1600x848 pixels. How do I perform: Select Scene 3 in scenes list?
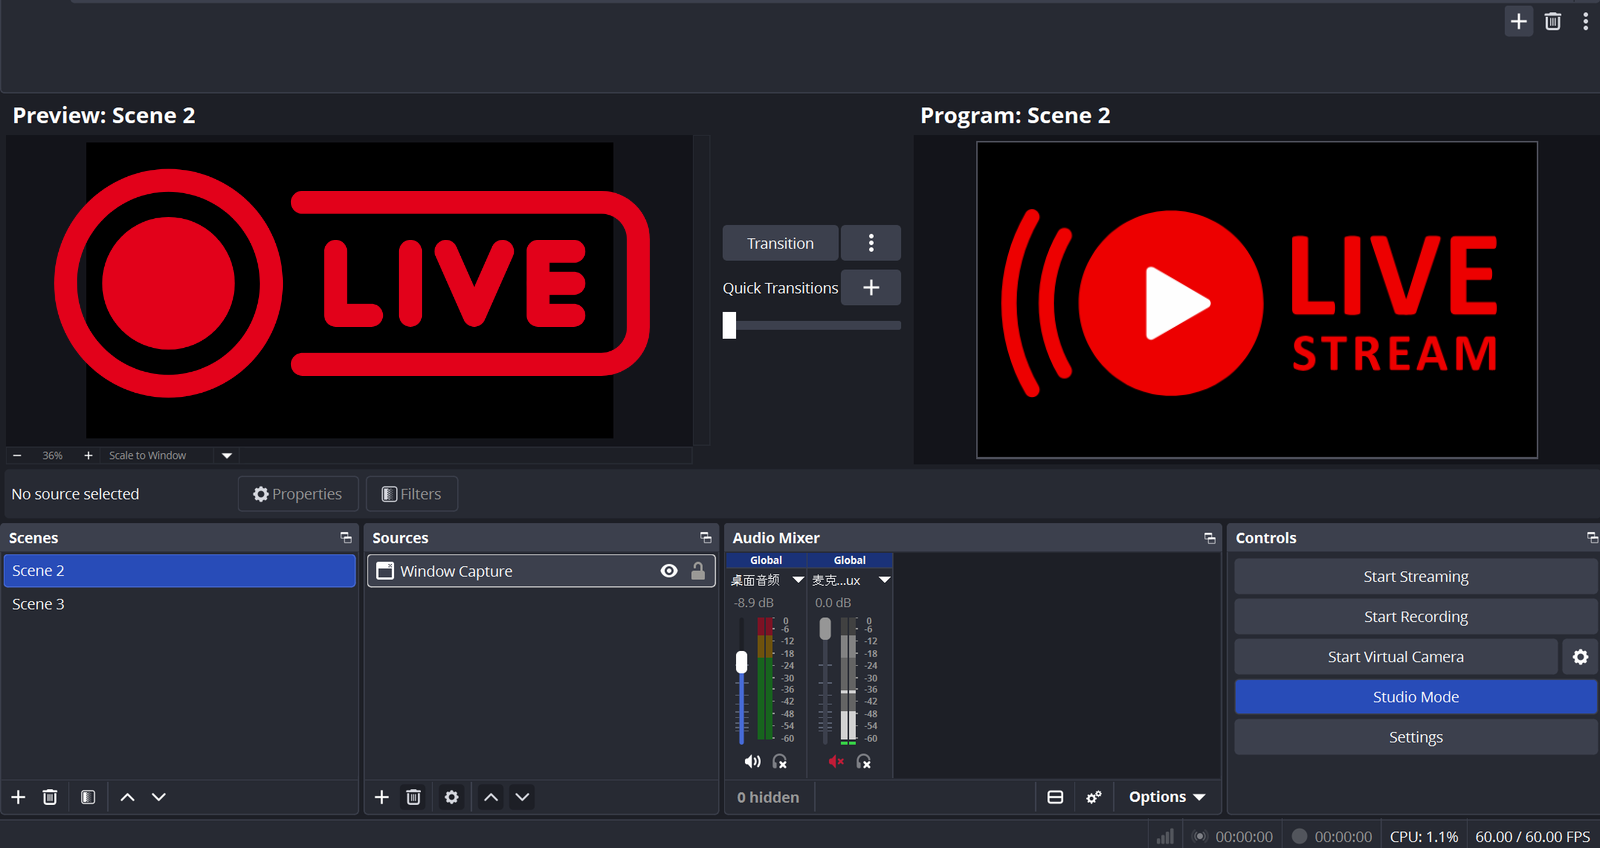[x=179, y=604]
